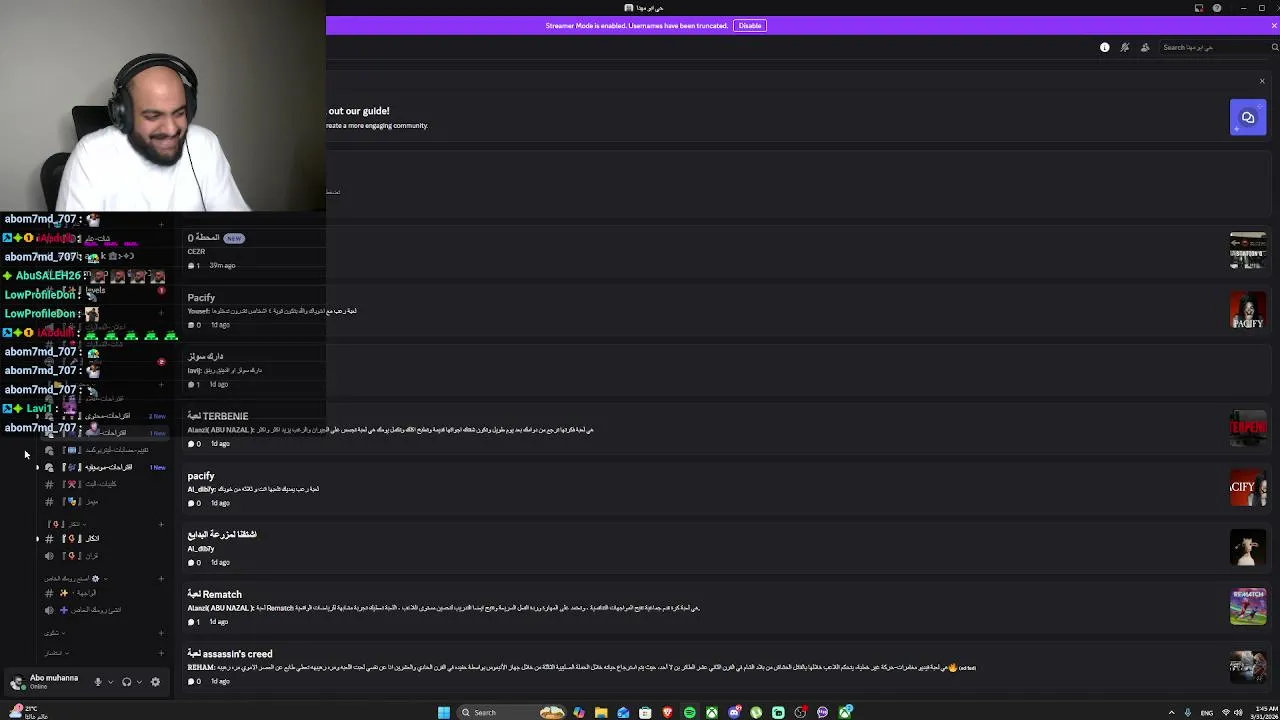View the Rematch post thumbnail
The width and height of the screenshot is (1280, 720).
tap(1248, 607)
